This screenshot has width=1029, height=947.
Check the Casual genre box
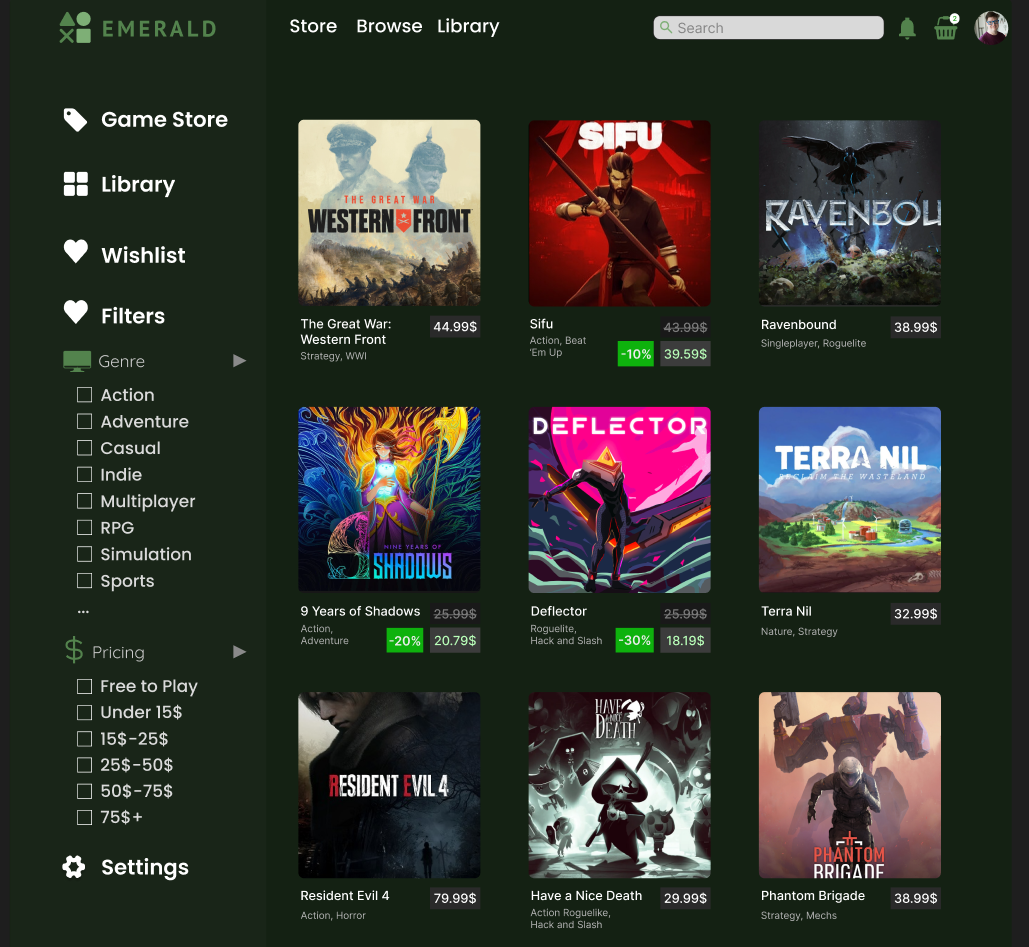[x=84, y=448]
